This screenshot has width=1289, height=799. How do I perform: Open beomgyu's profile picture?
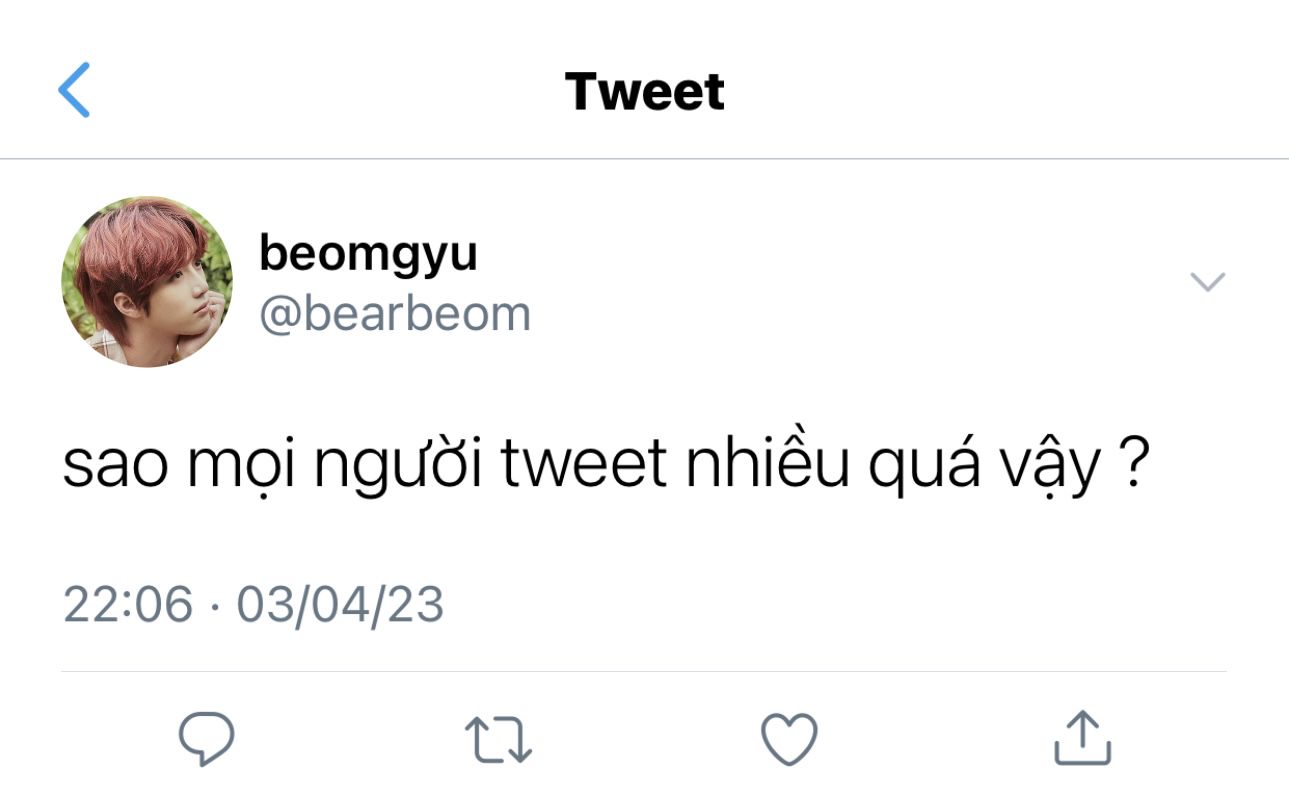coord(147,282)
